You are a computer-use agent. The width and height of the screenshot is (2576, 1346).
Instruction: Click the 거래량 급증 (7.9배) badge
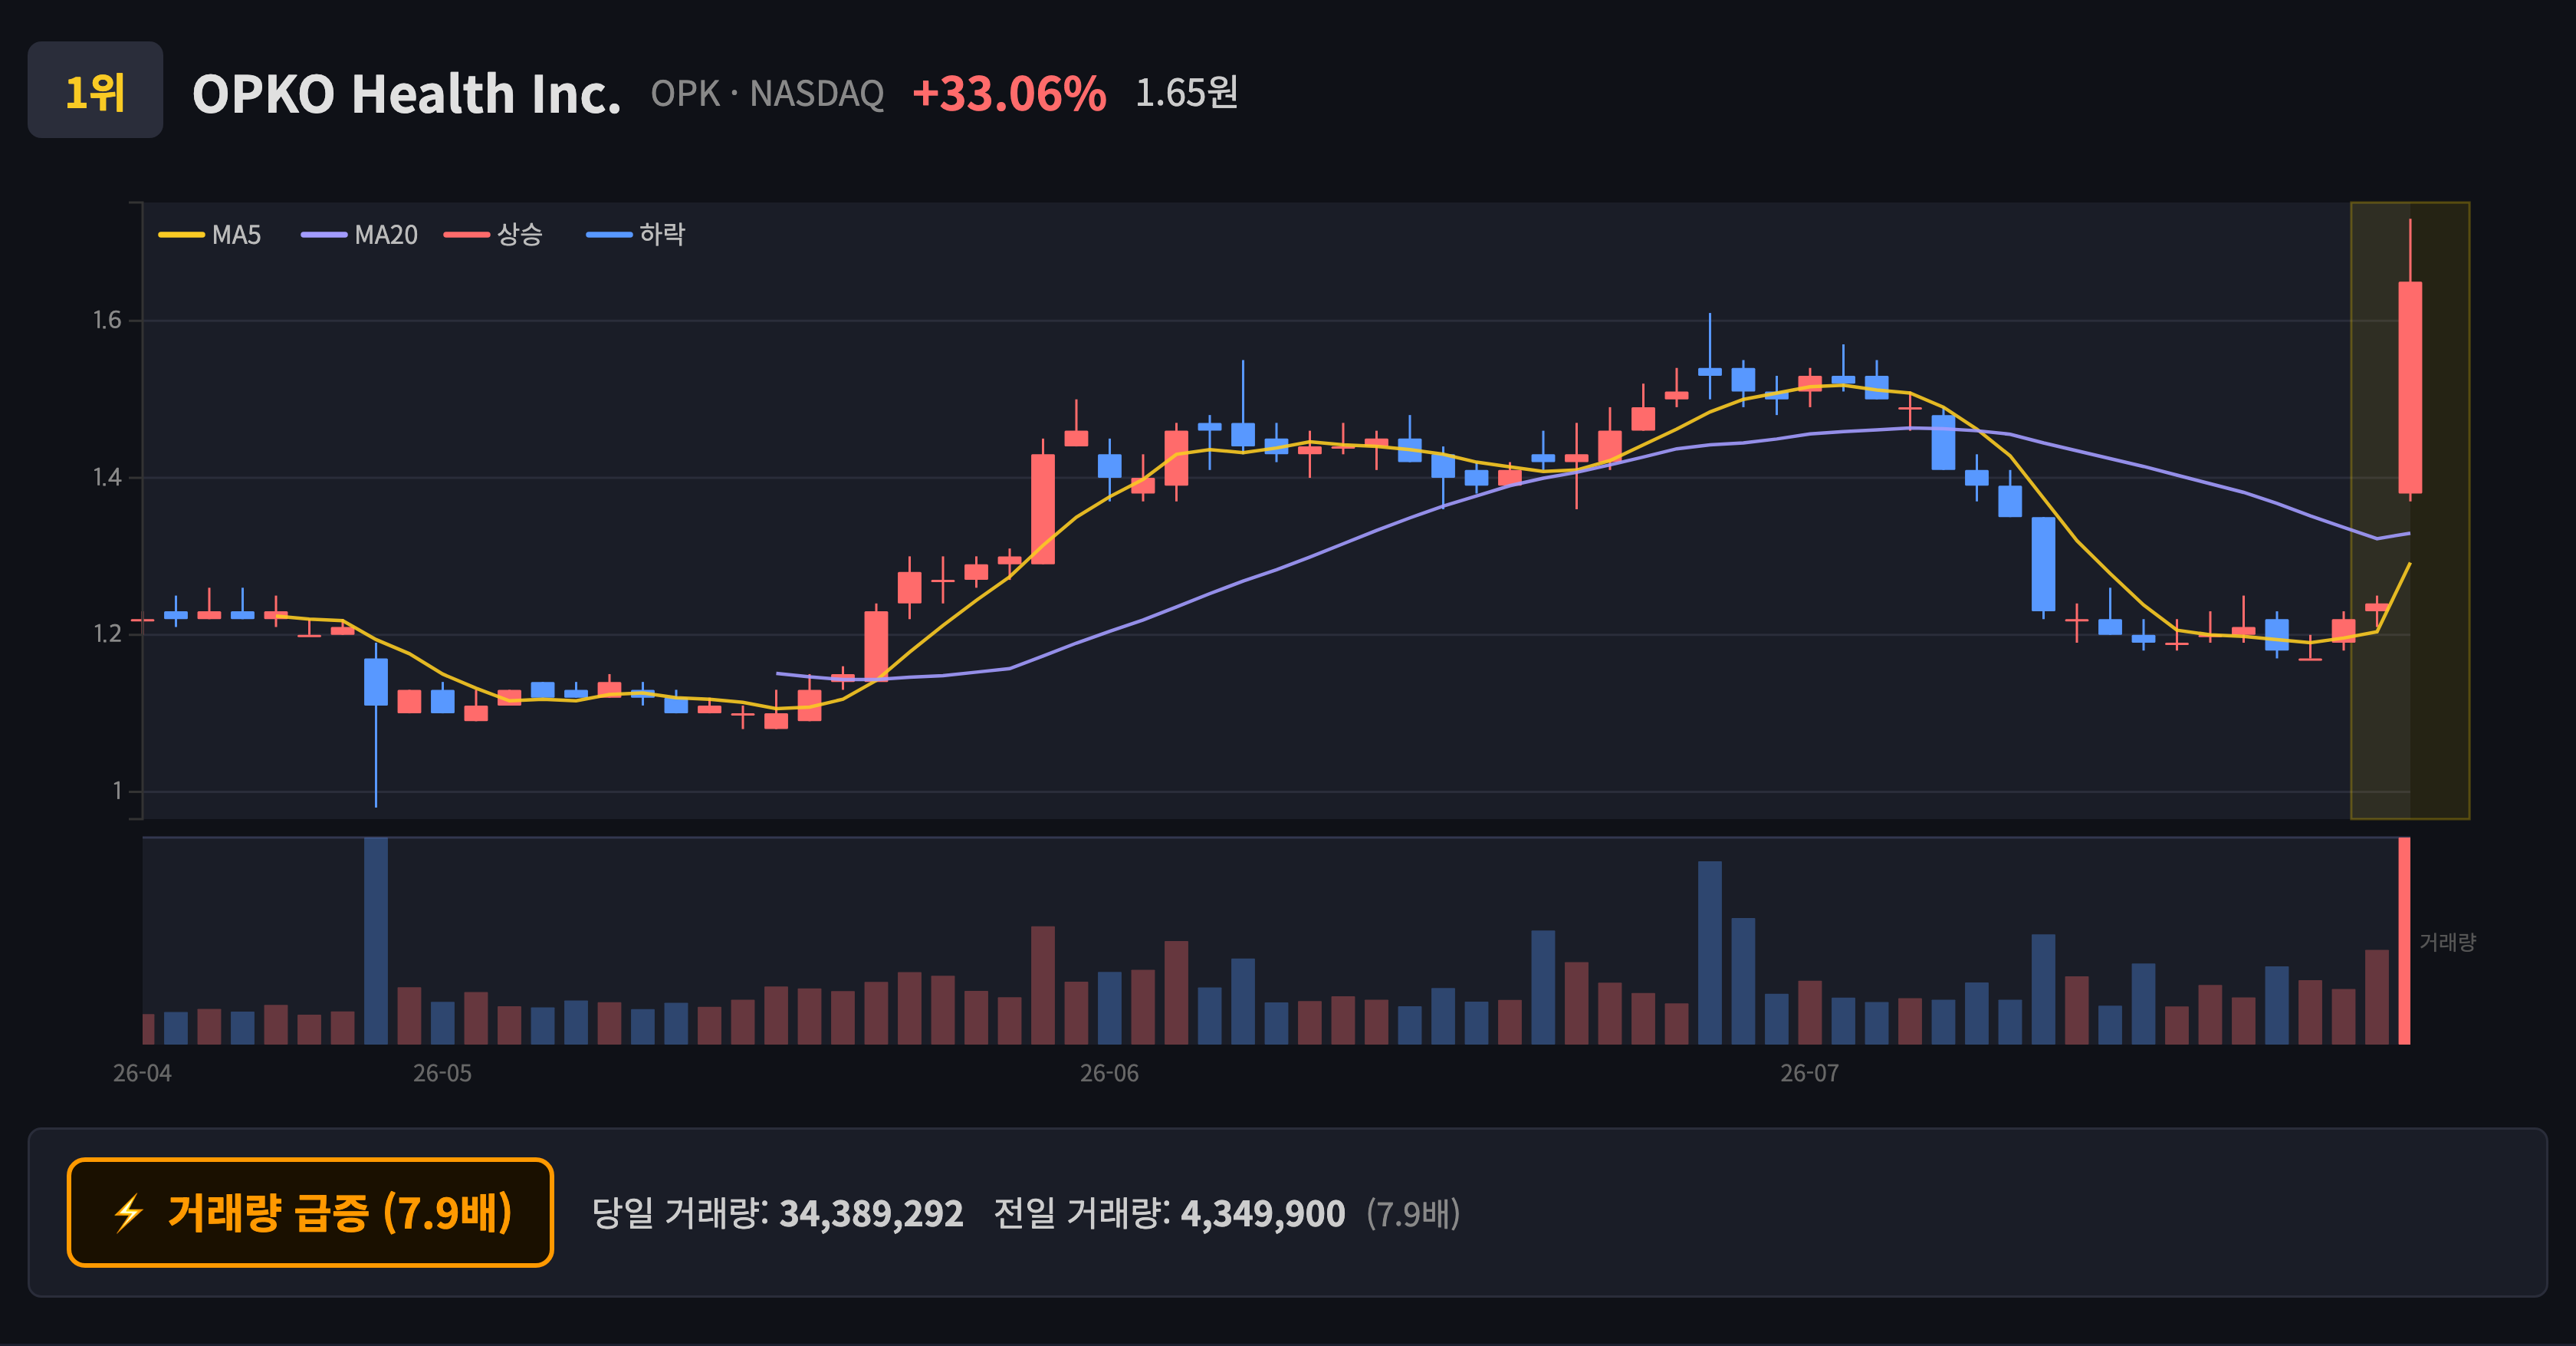(x=310, y=1212)
